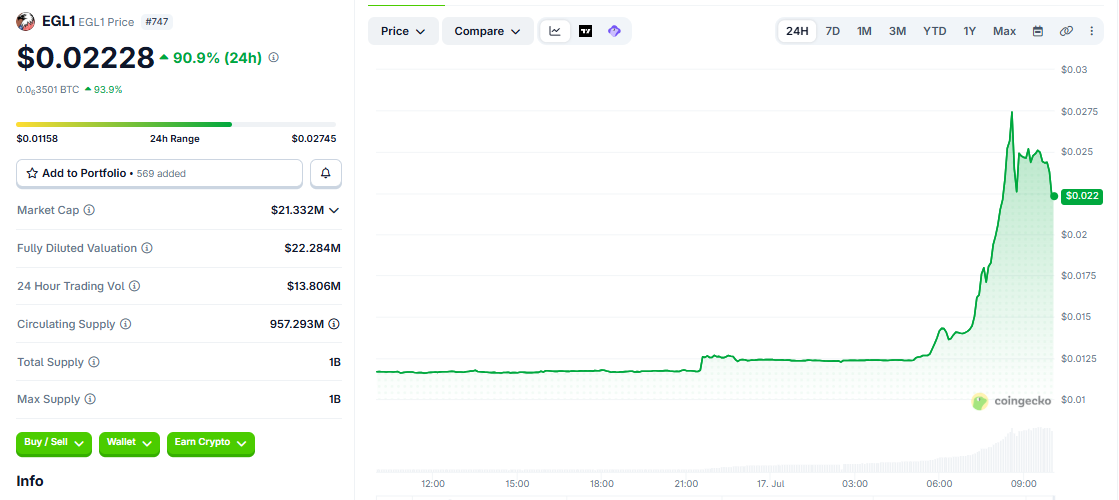
Task: Select the Max timeframe tab
Action: [x=1004, y=31]
